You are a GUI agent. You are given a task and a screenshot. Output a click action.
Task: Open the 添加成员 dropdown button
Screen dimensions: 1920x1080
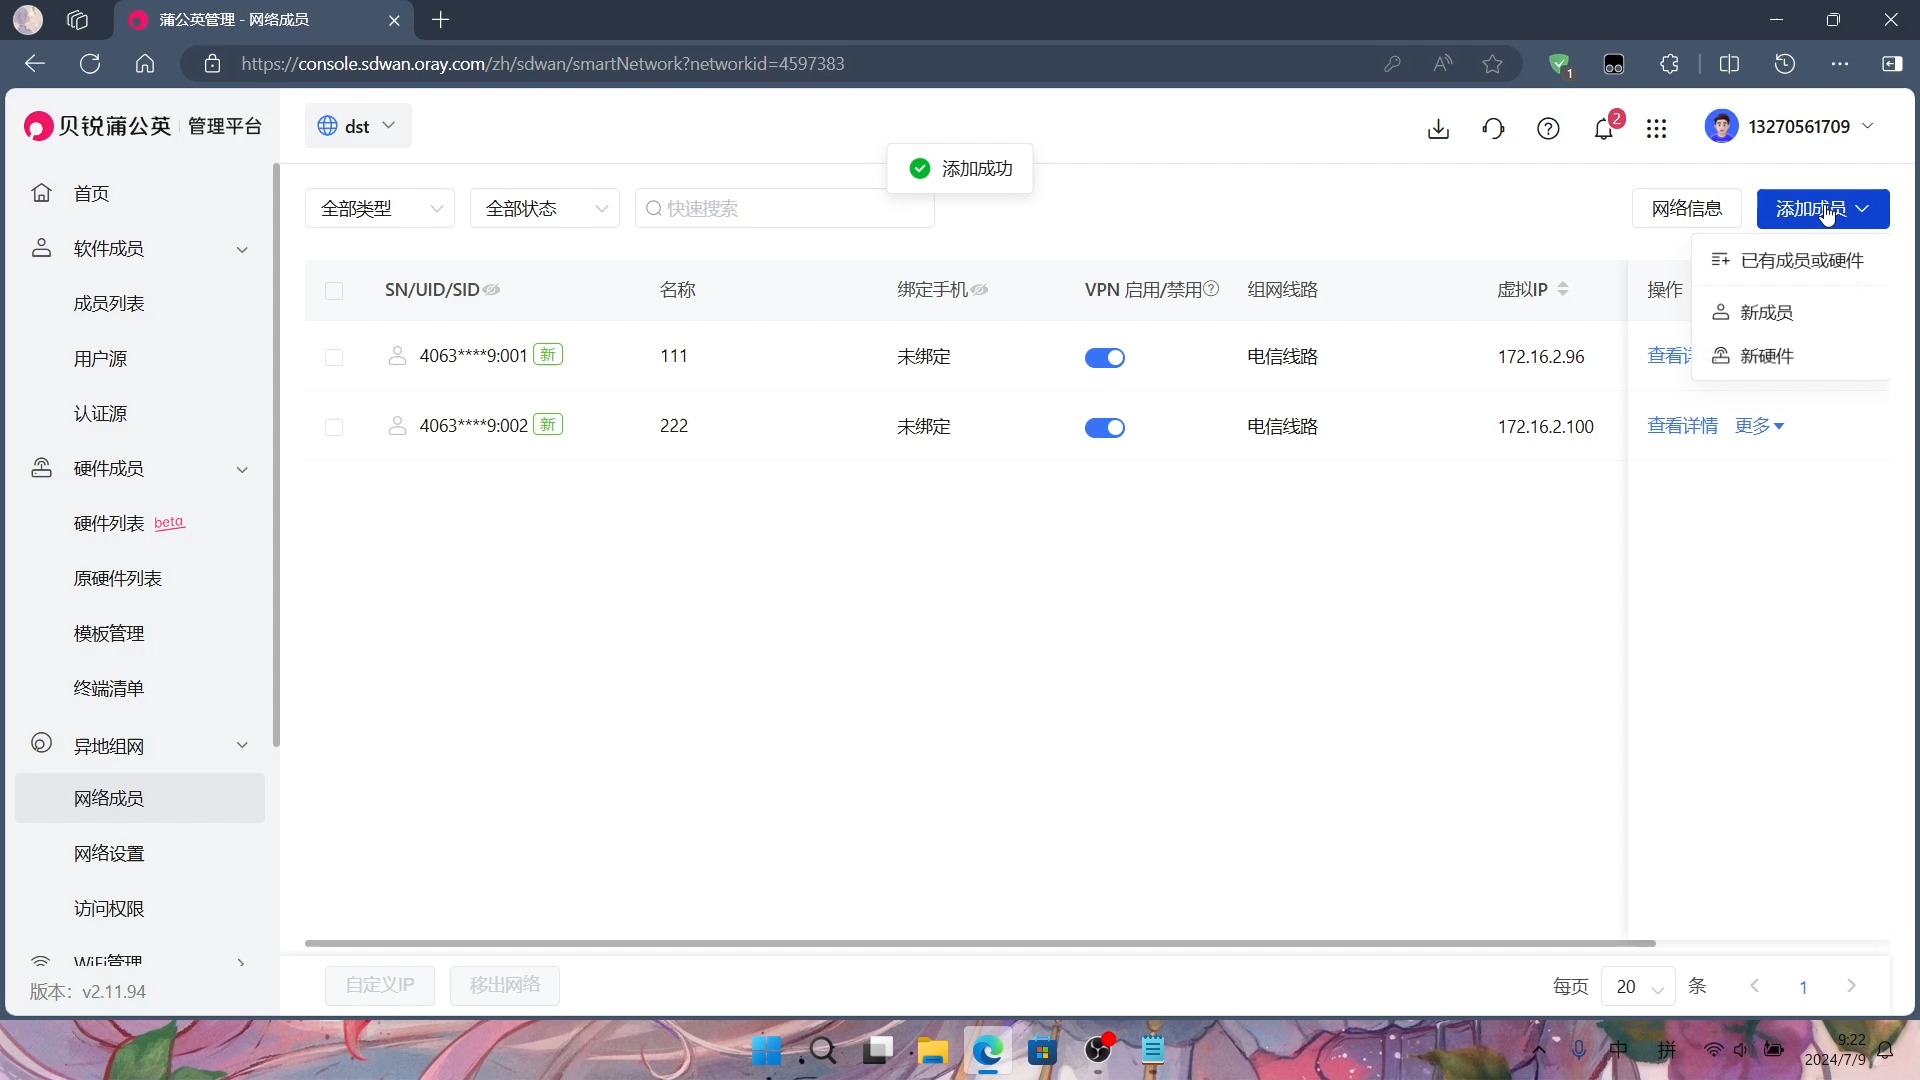[1823, 208]
